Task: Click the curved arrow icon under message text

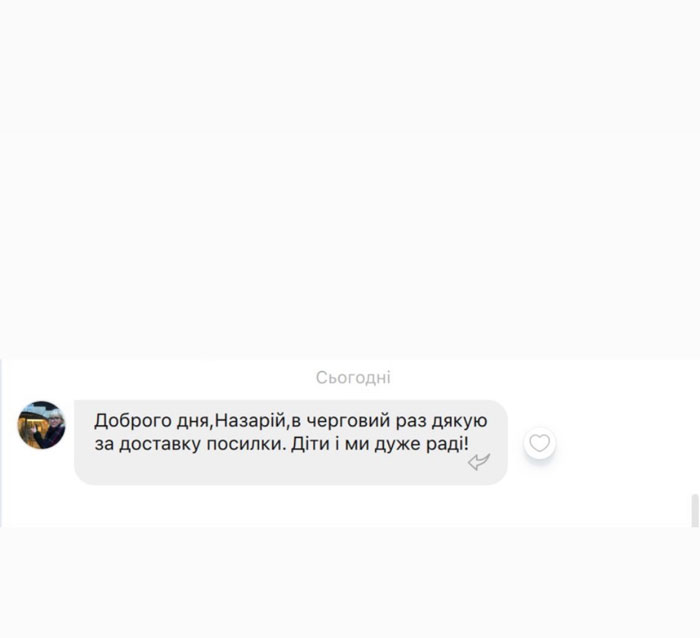Action: pyautogui.click(x=479, y=462)
